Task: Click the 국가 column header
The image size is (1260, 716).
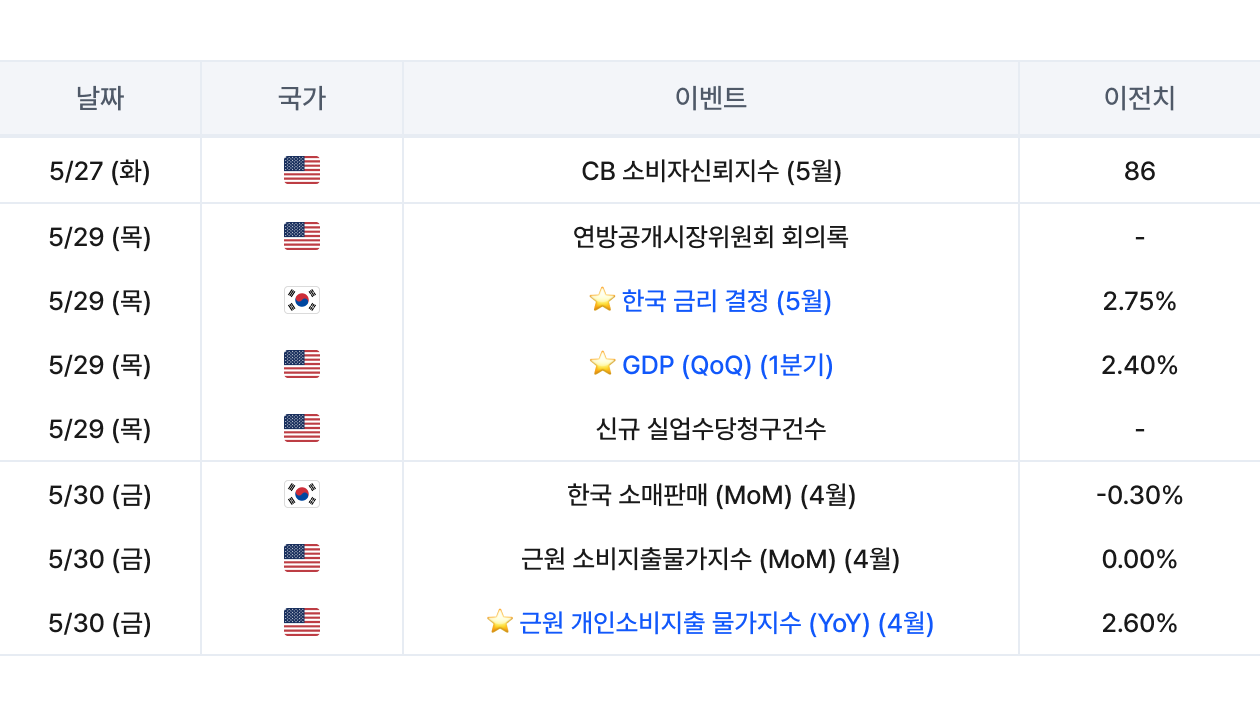Action: click(301, 98)
